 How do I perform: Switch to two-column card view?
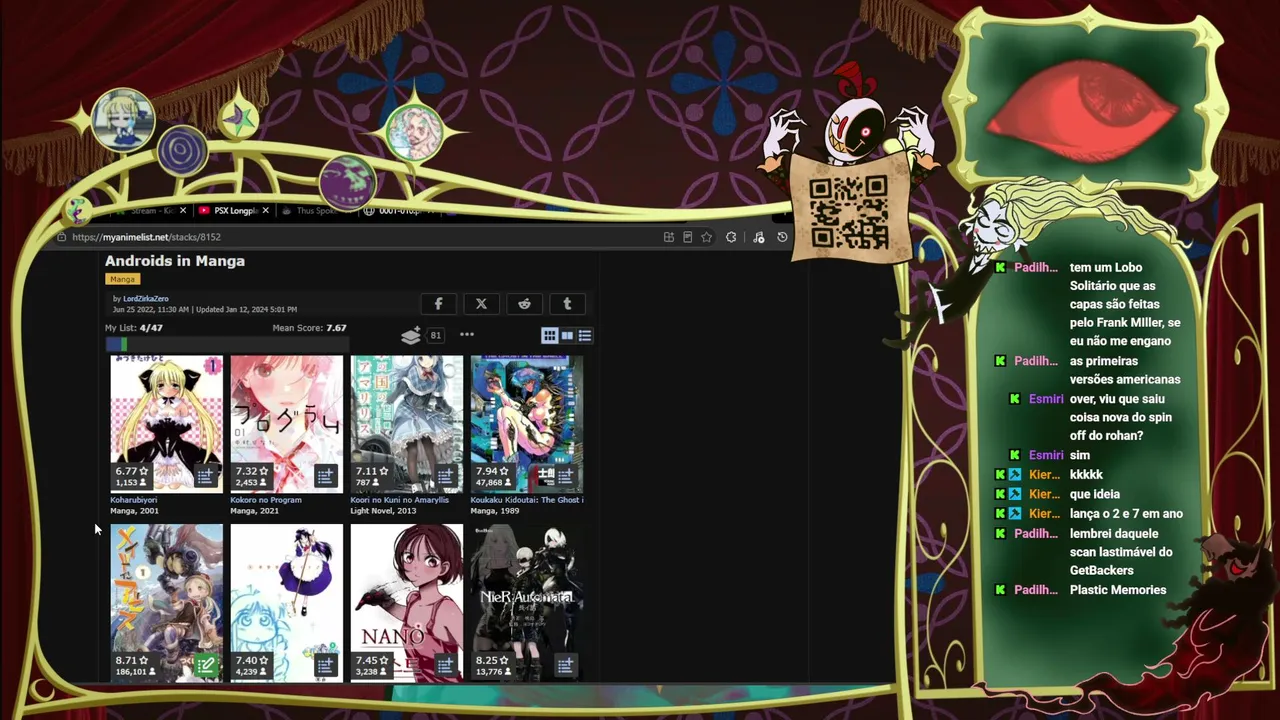(x=567, y=335)
